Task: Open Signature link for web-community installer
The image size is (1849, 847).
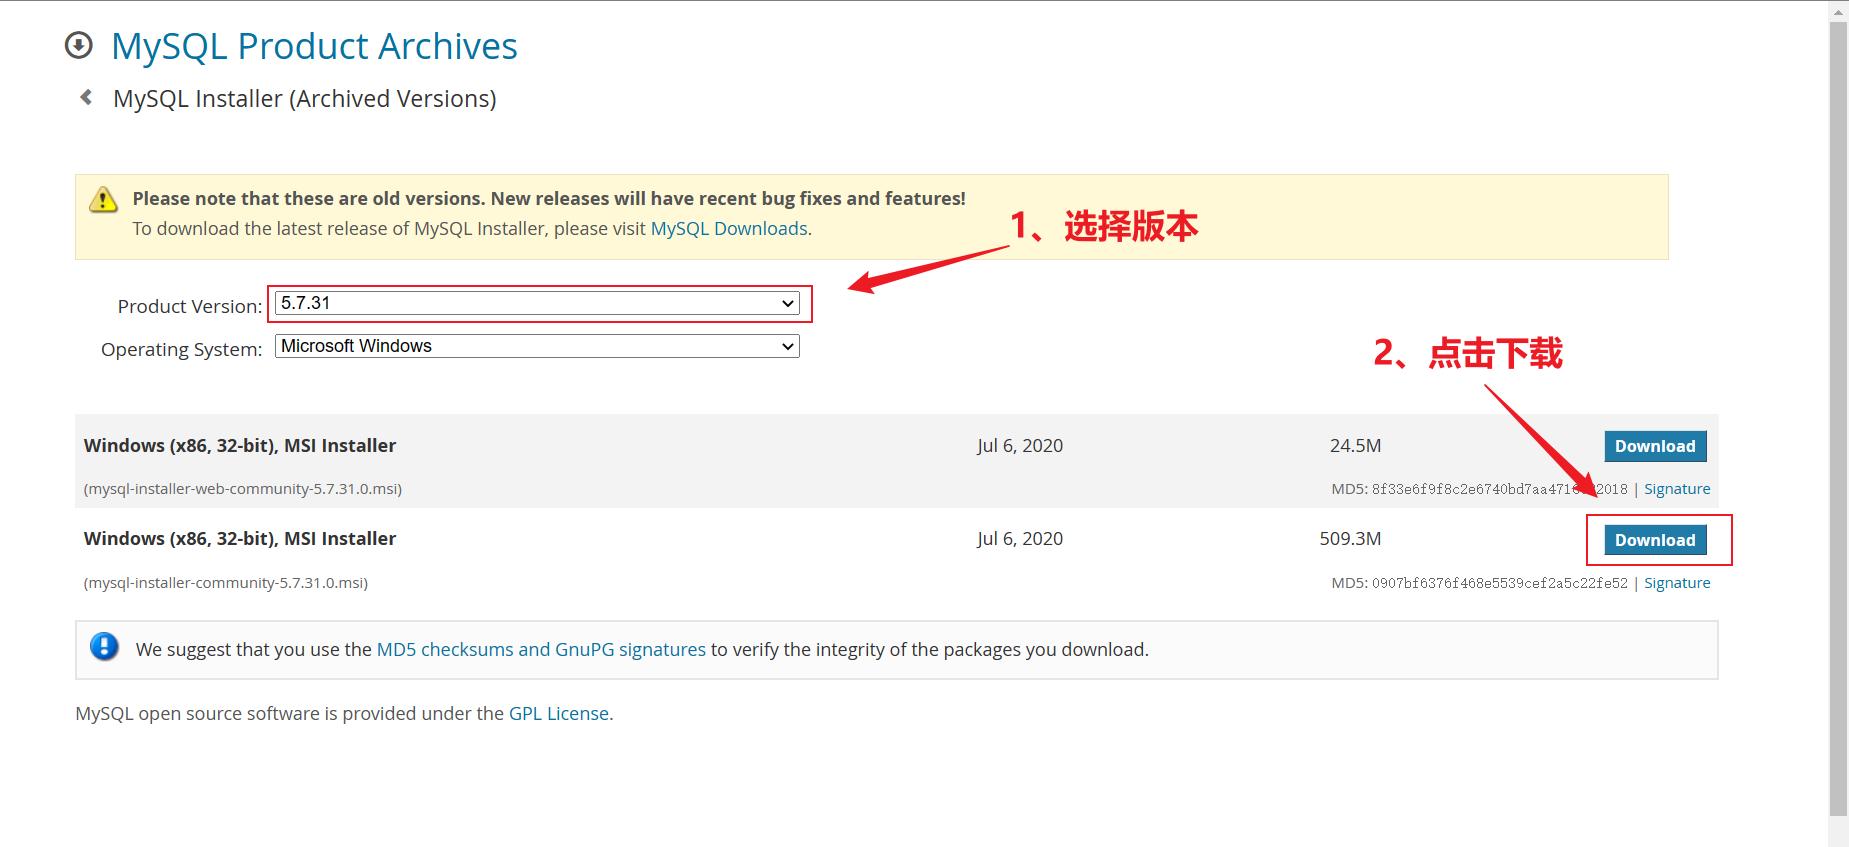Action: pyautogui.click(x=1677, y=489)
